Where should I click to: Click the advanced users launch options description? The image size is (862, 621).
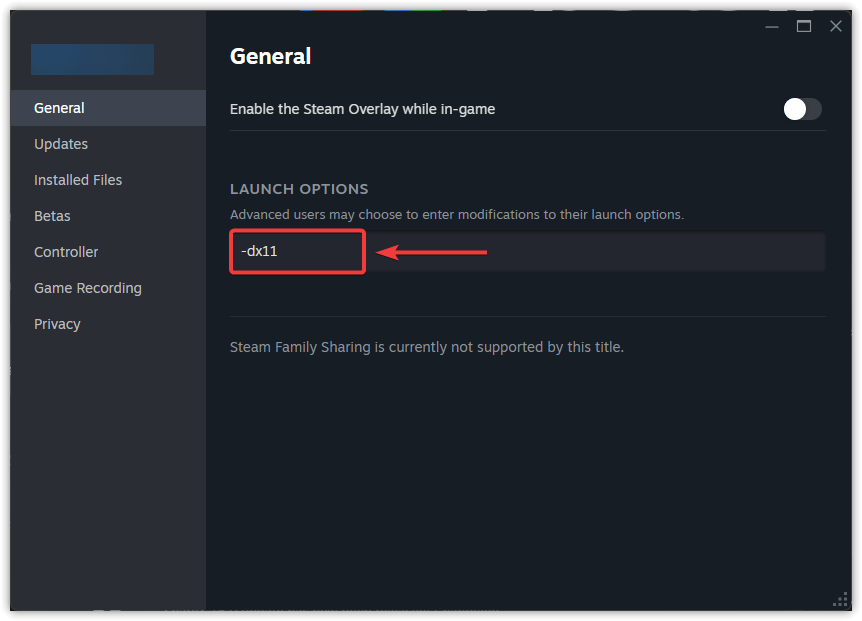point(456,215)
